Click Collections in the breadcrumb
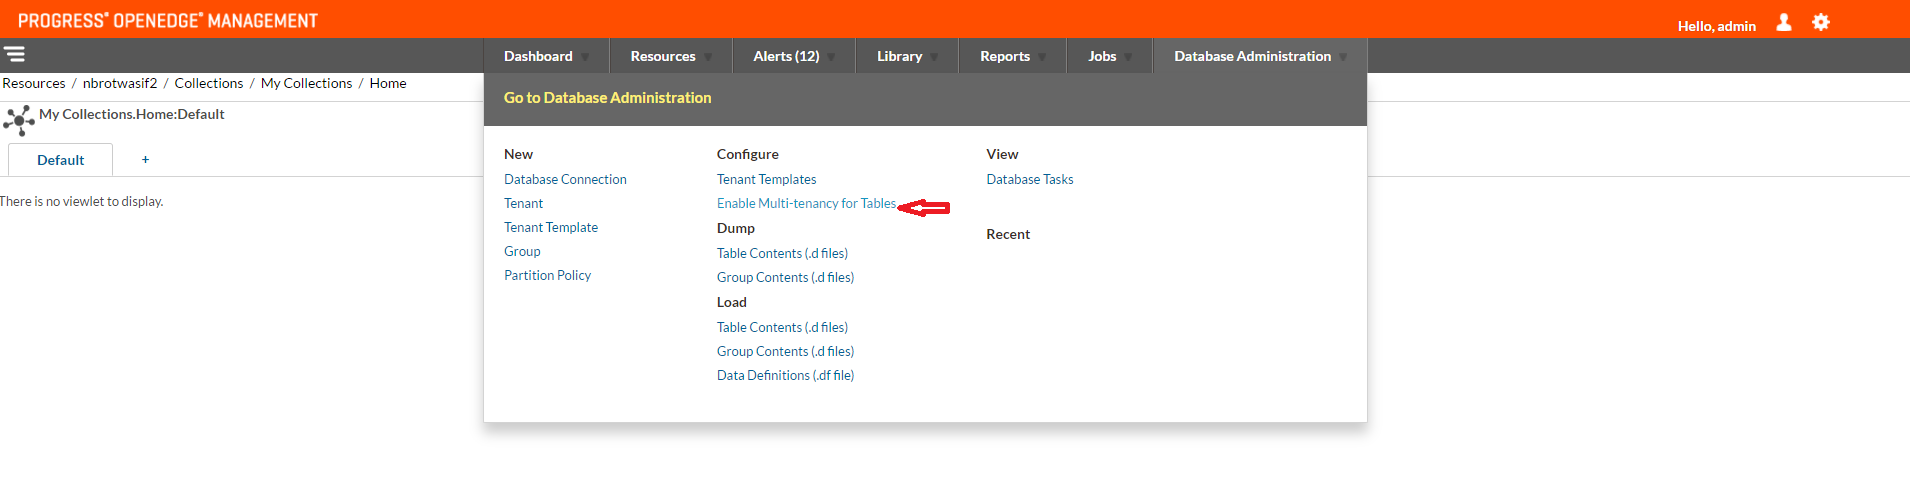This screenshot has width=1910, height=477. coord(209,83)
